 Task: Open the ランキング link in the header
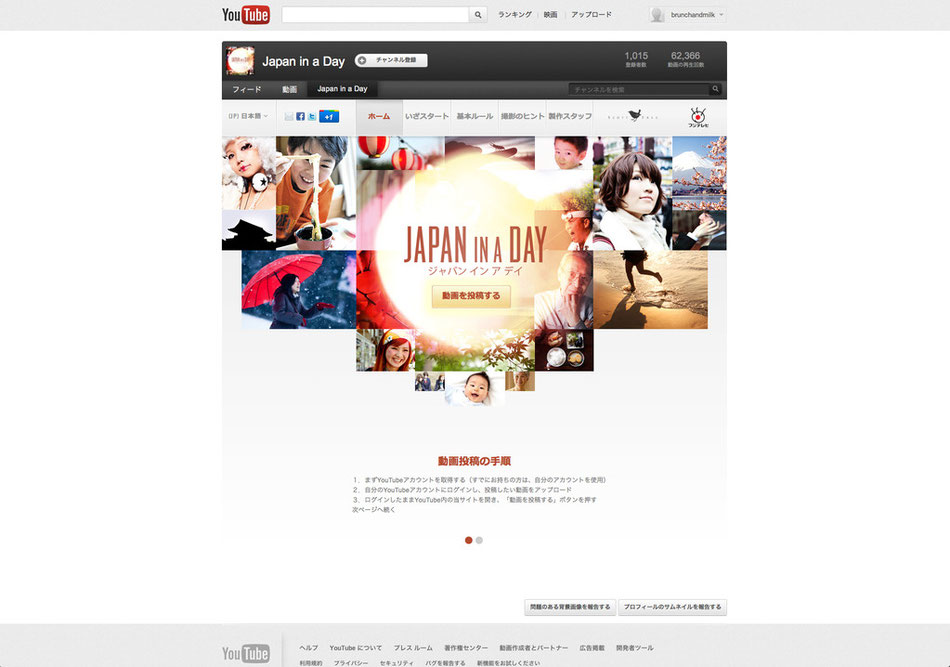click(515, 15)
